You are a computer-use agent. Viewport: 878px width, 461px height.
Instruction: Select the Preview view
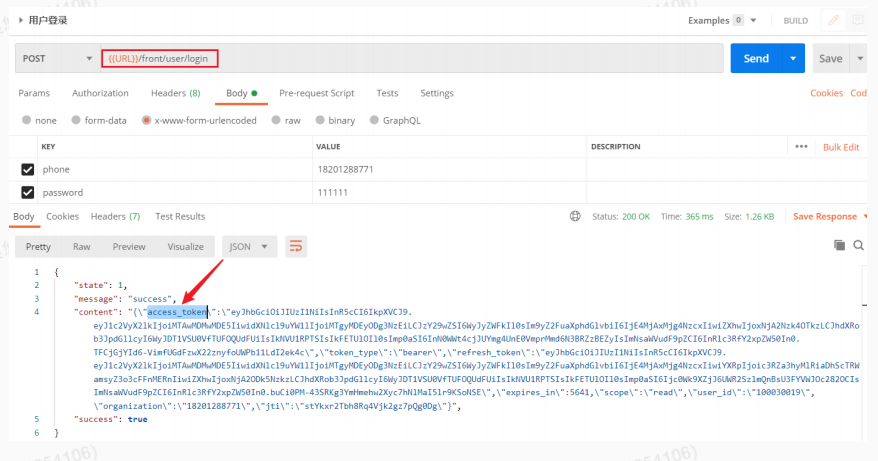(129, 246)
